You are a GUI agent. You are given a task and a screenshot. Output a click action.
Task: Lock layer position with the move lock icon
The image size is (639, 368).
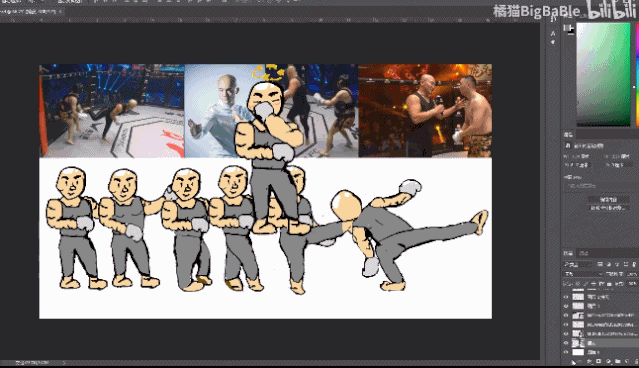(593, 284)
